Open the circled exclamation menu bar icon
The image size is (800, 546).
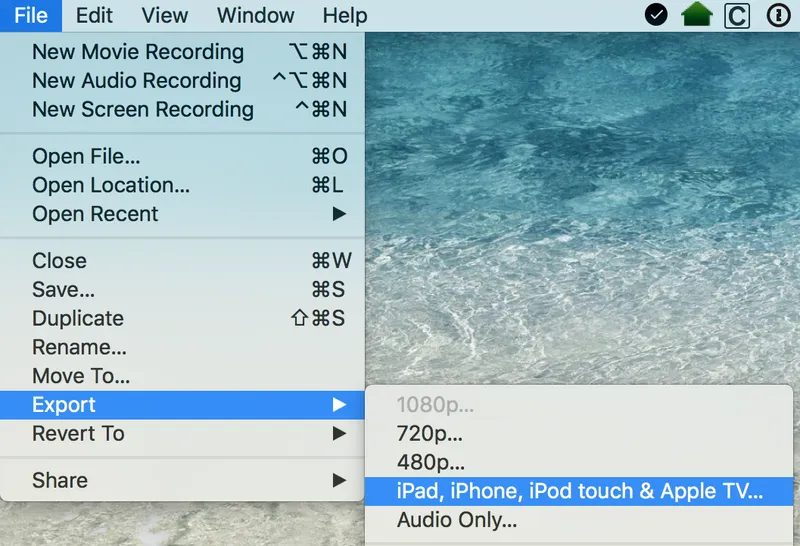click(778, 15)
